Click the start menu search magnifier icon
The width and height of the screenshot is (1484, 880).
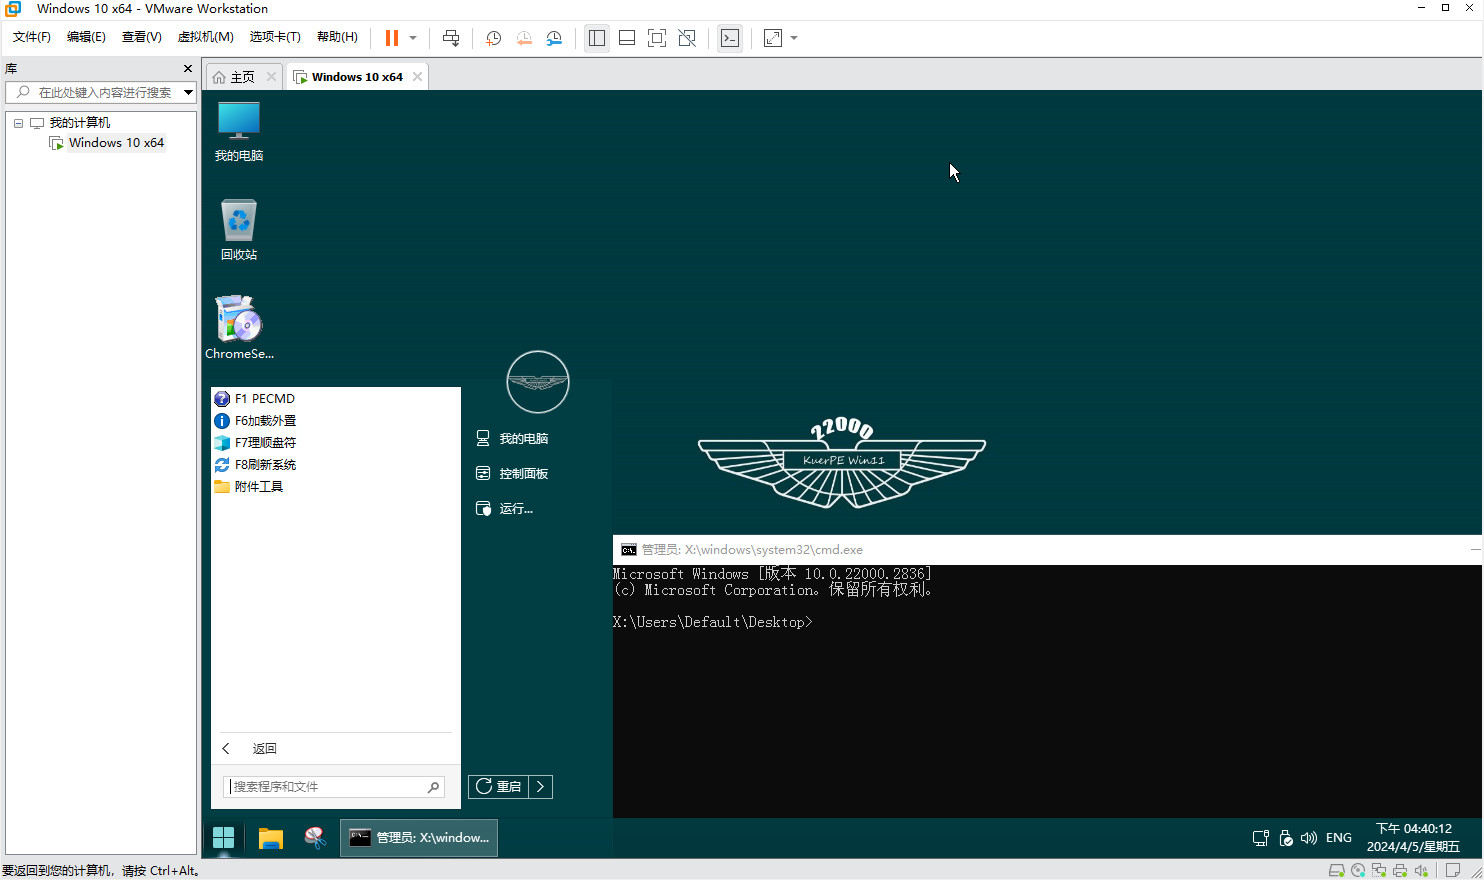tap(433, 787)
